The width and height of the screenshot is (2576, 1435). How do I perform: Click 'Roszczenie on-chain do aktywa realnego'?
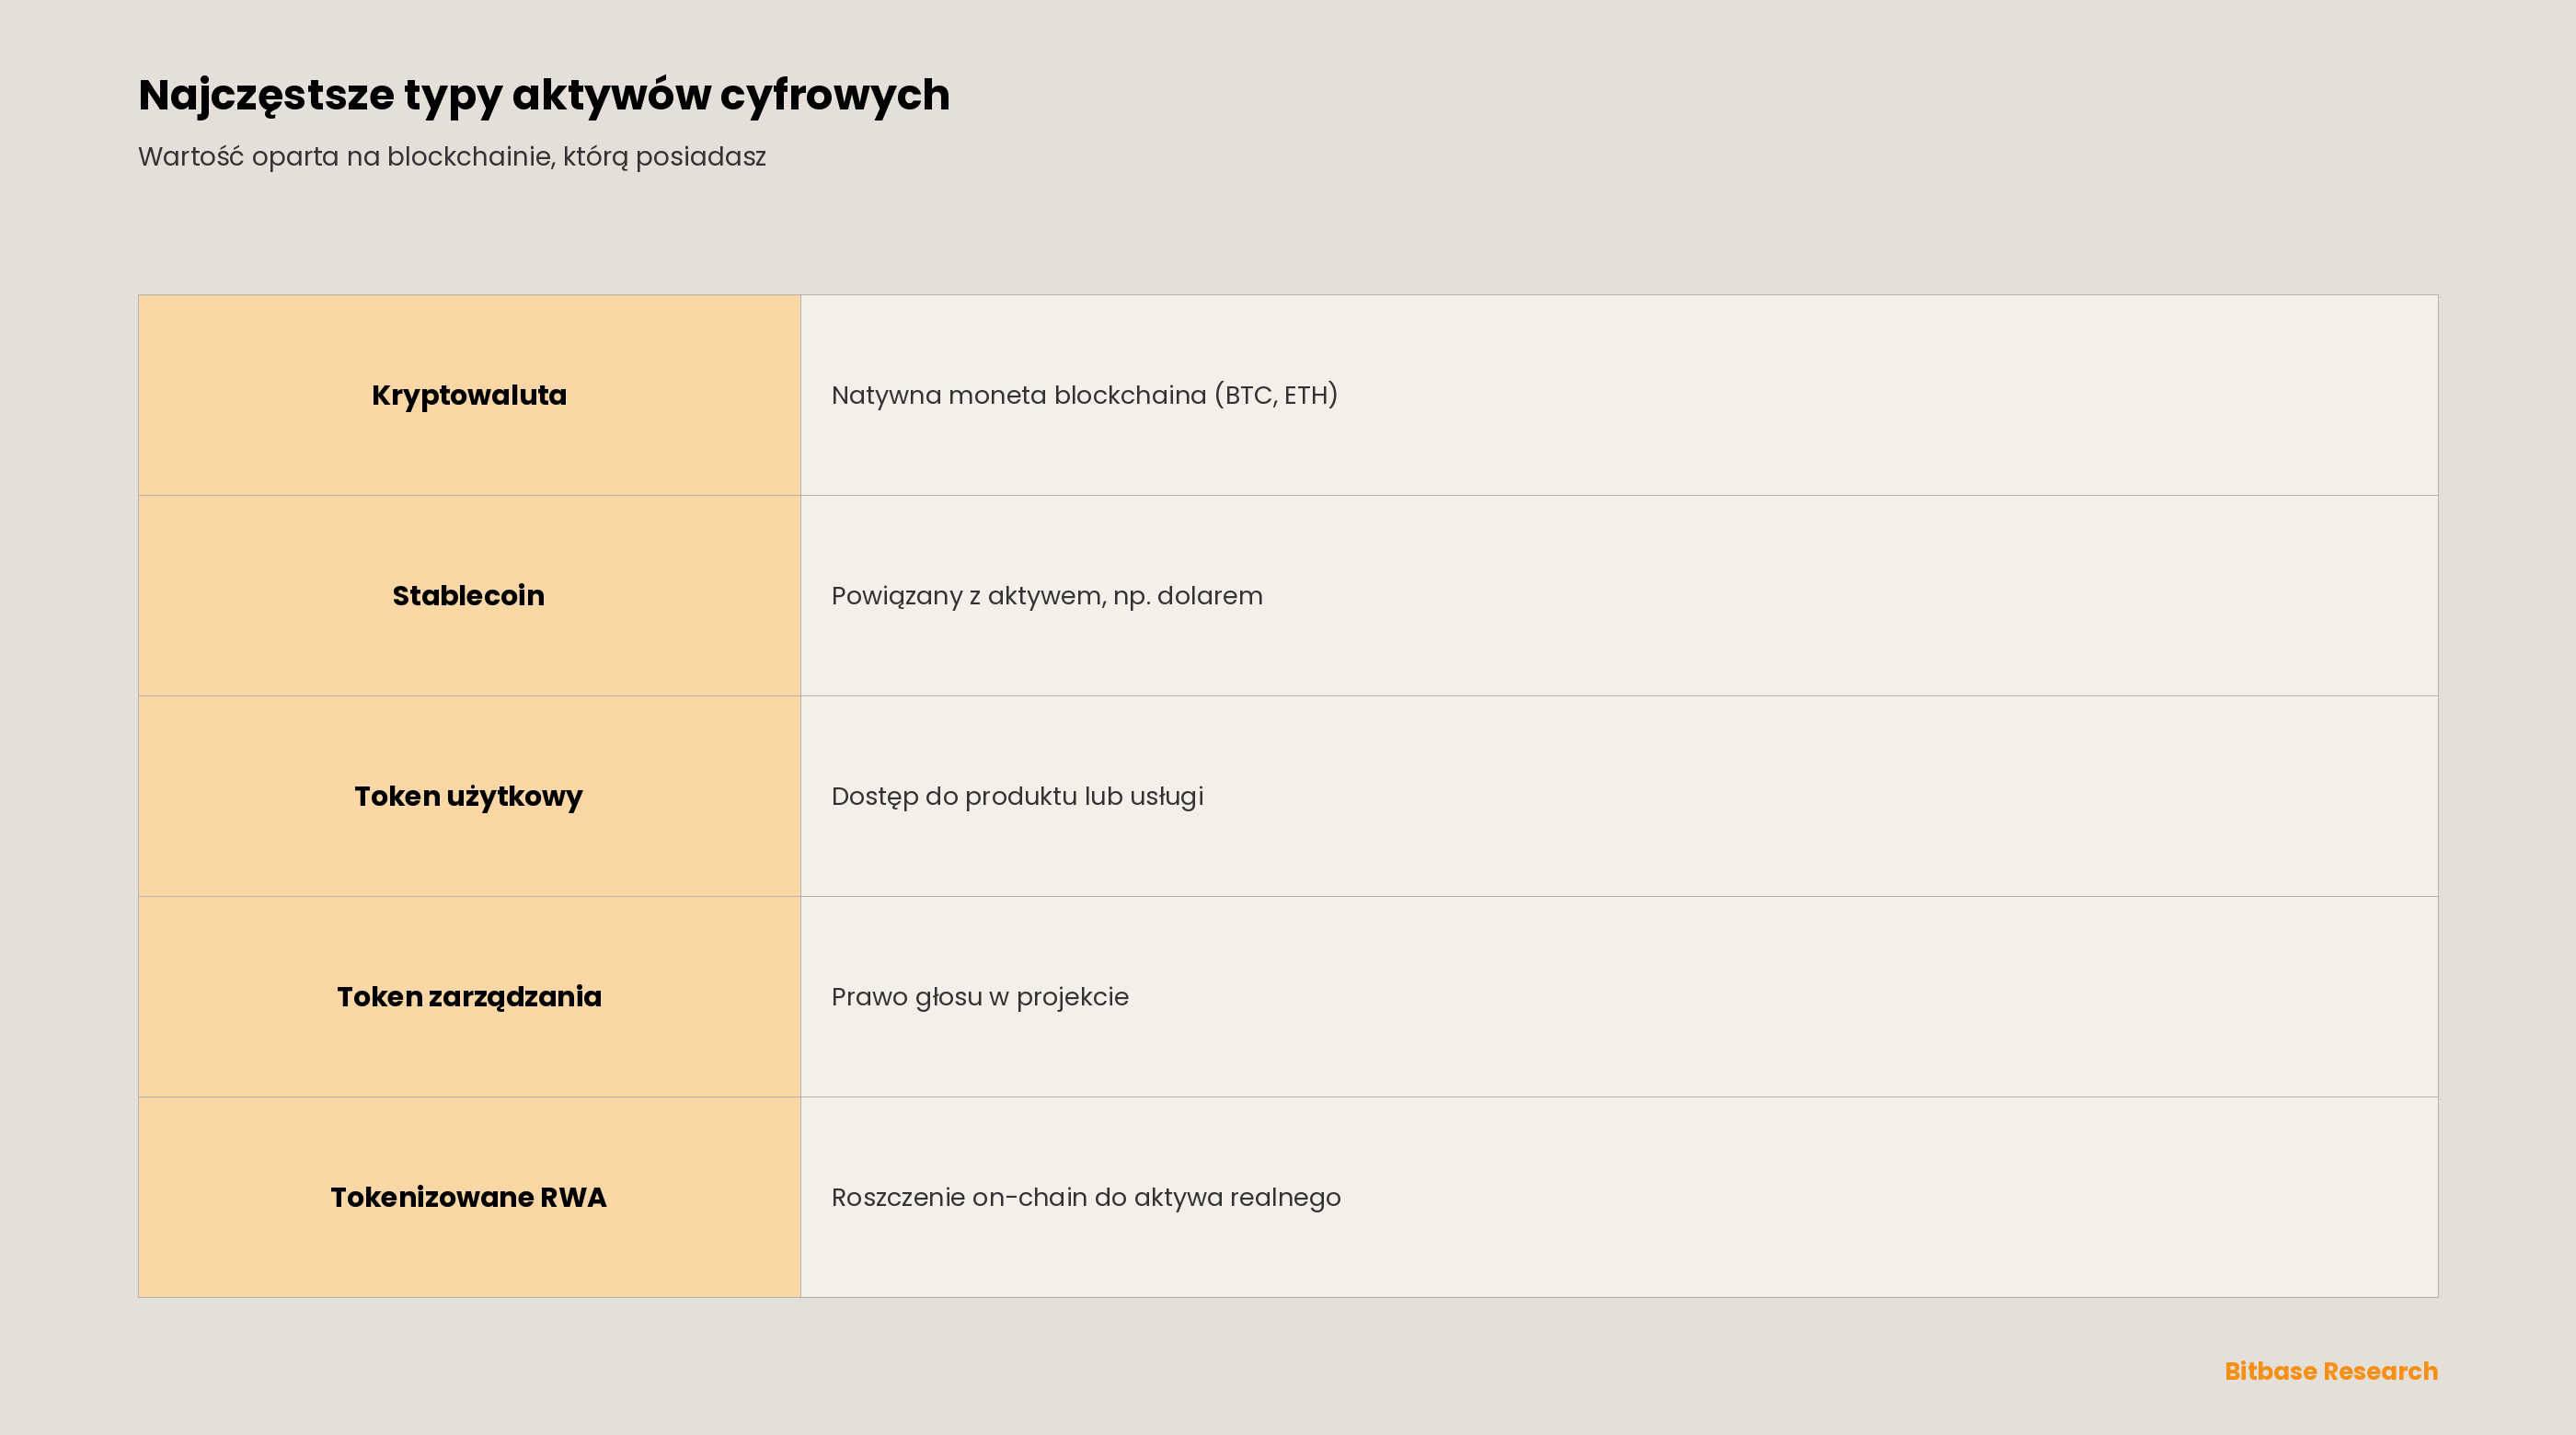[x=1086, y=1197]
